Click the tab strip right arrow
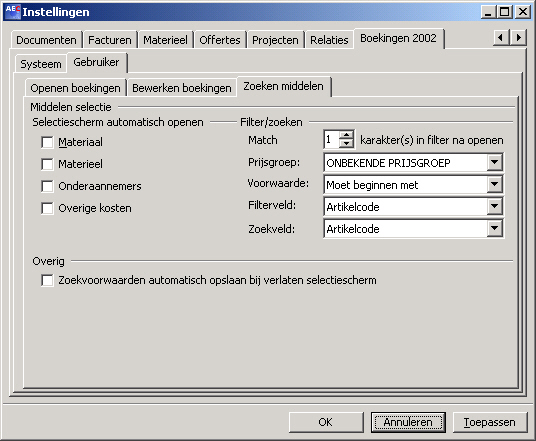Viewport: 536px width, 441px height. [518, 38]
